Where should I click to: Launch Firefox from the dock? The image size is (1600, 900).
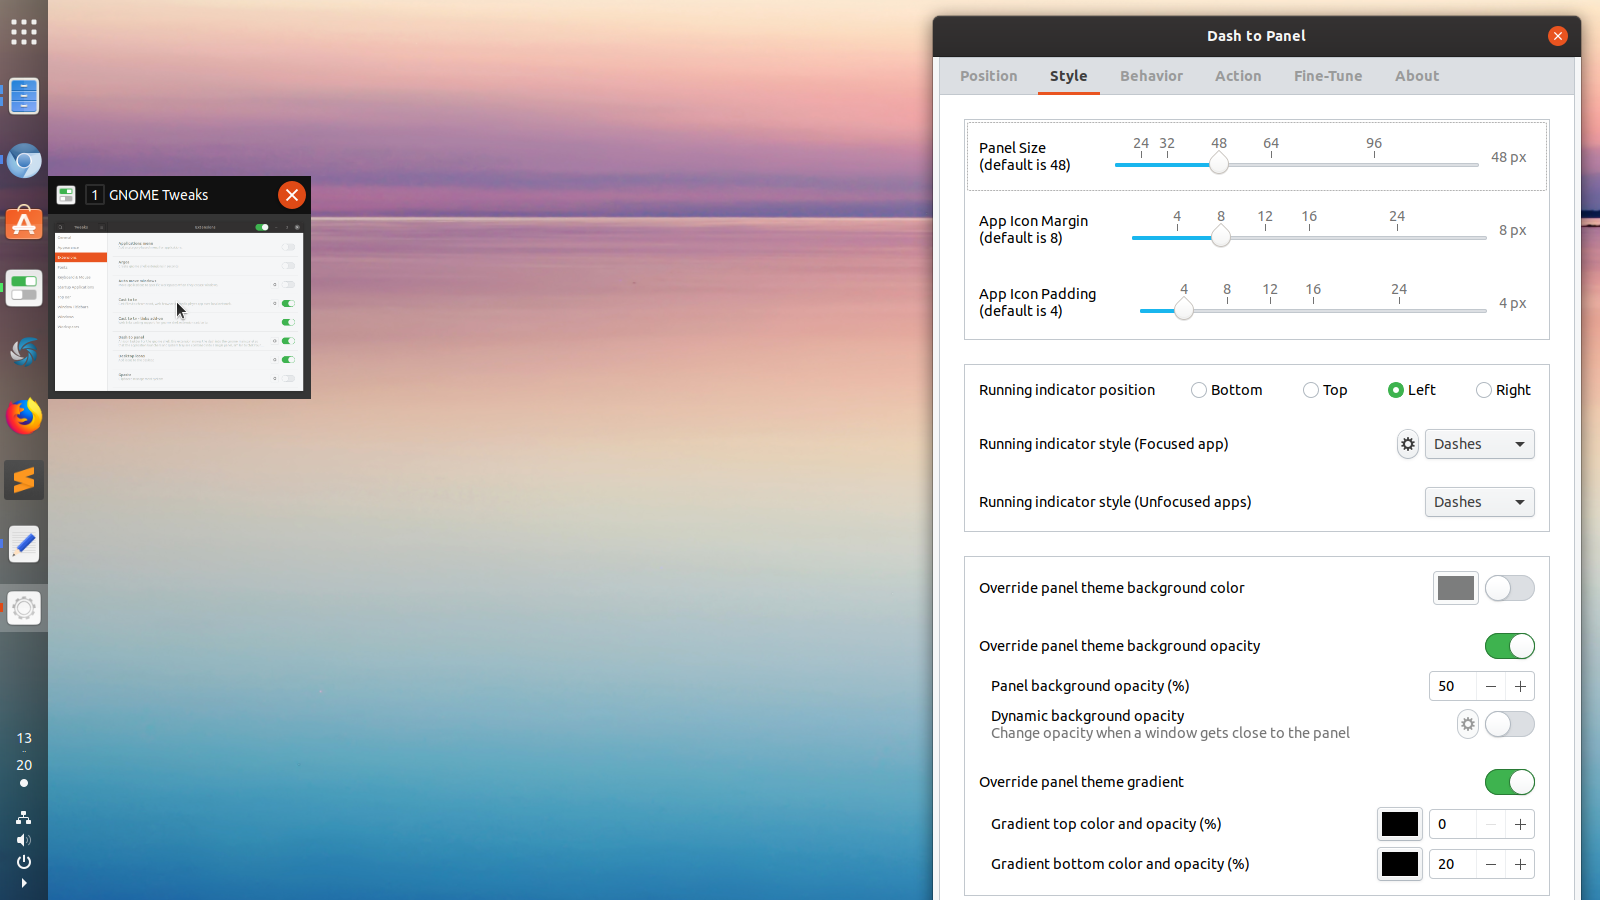tap(24, 415)
